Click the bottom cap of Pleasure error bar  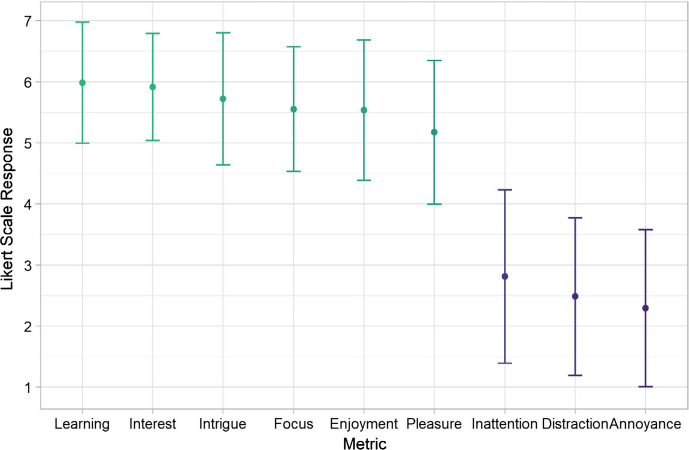tap(434, 204)
